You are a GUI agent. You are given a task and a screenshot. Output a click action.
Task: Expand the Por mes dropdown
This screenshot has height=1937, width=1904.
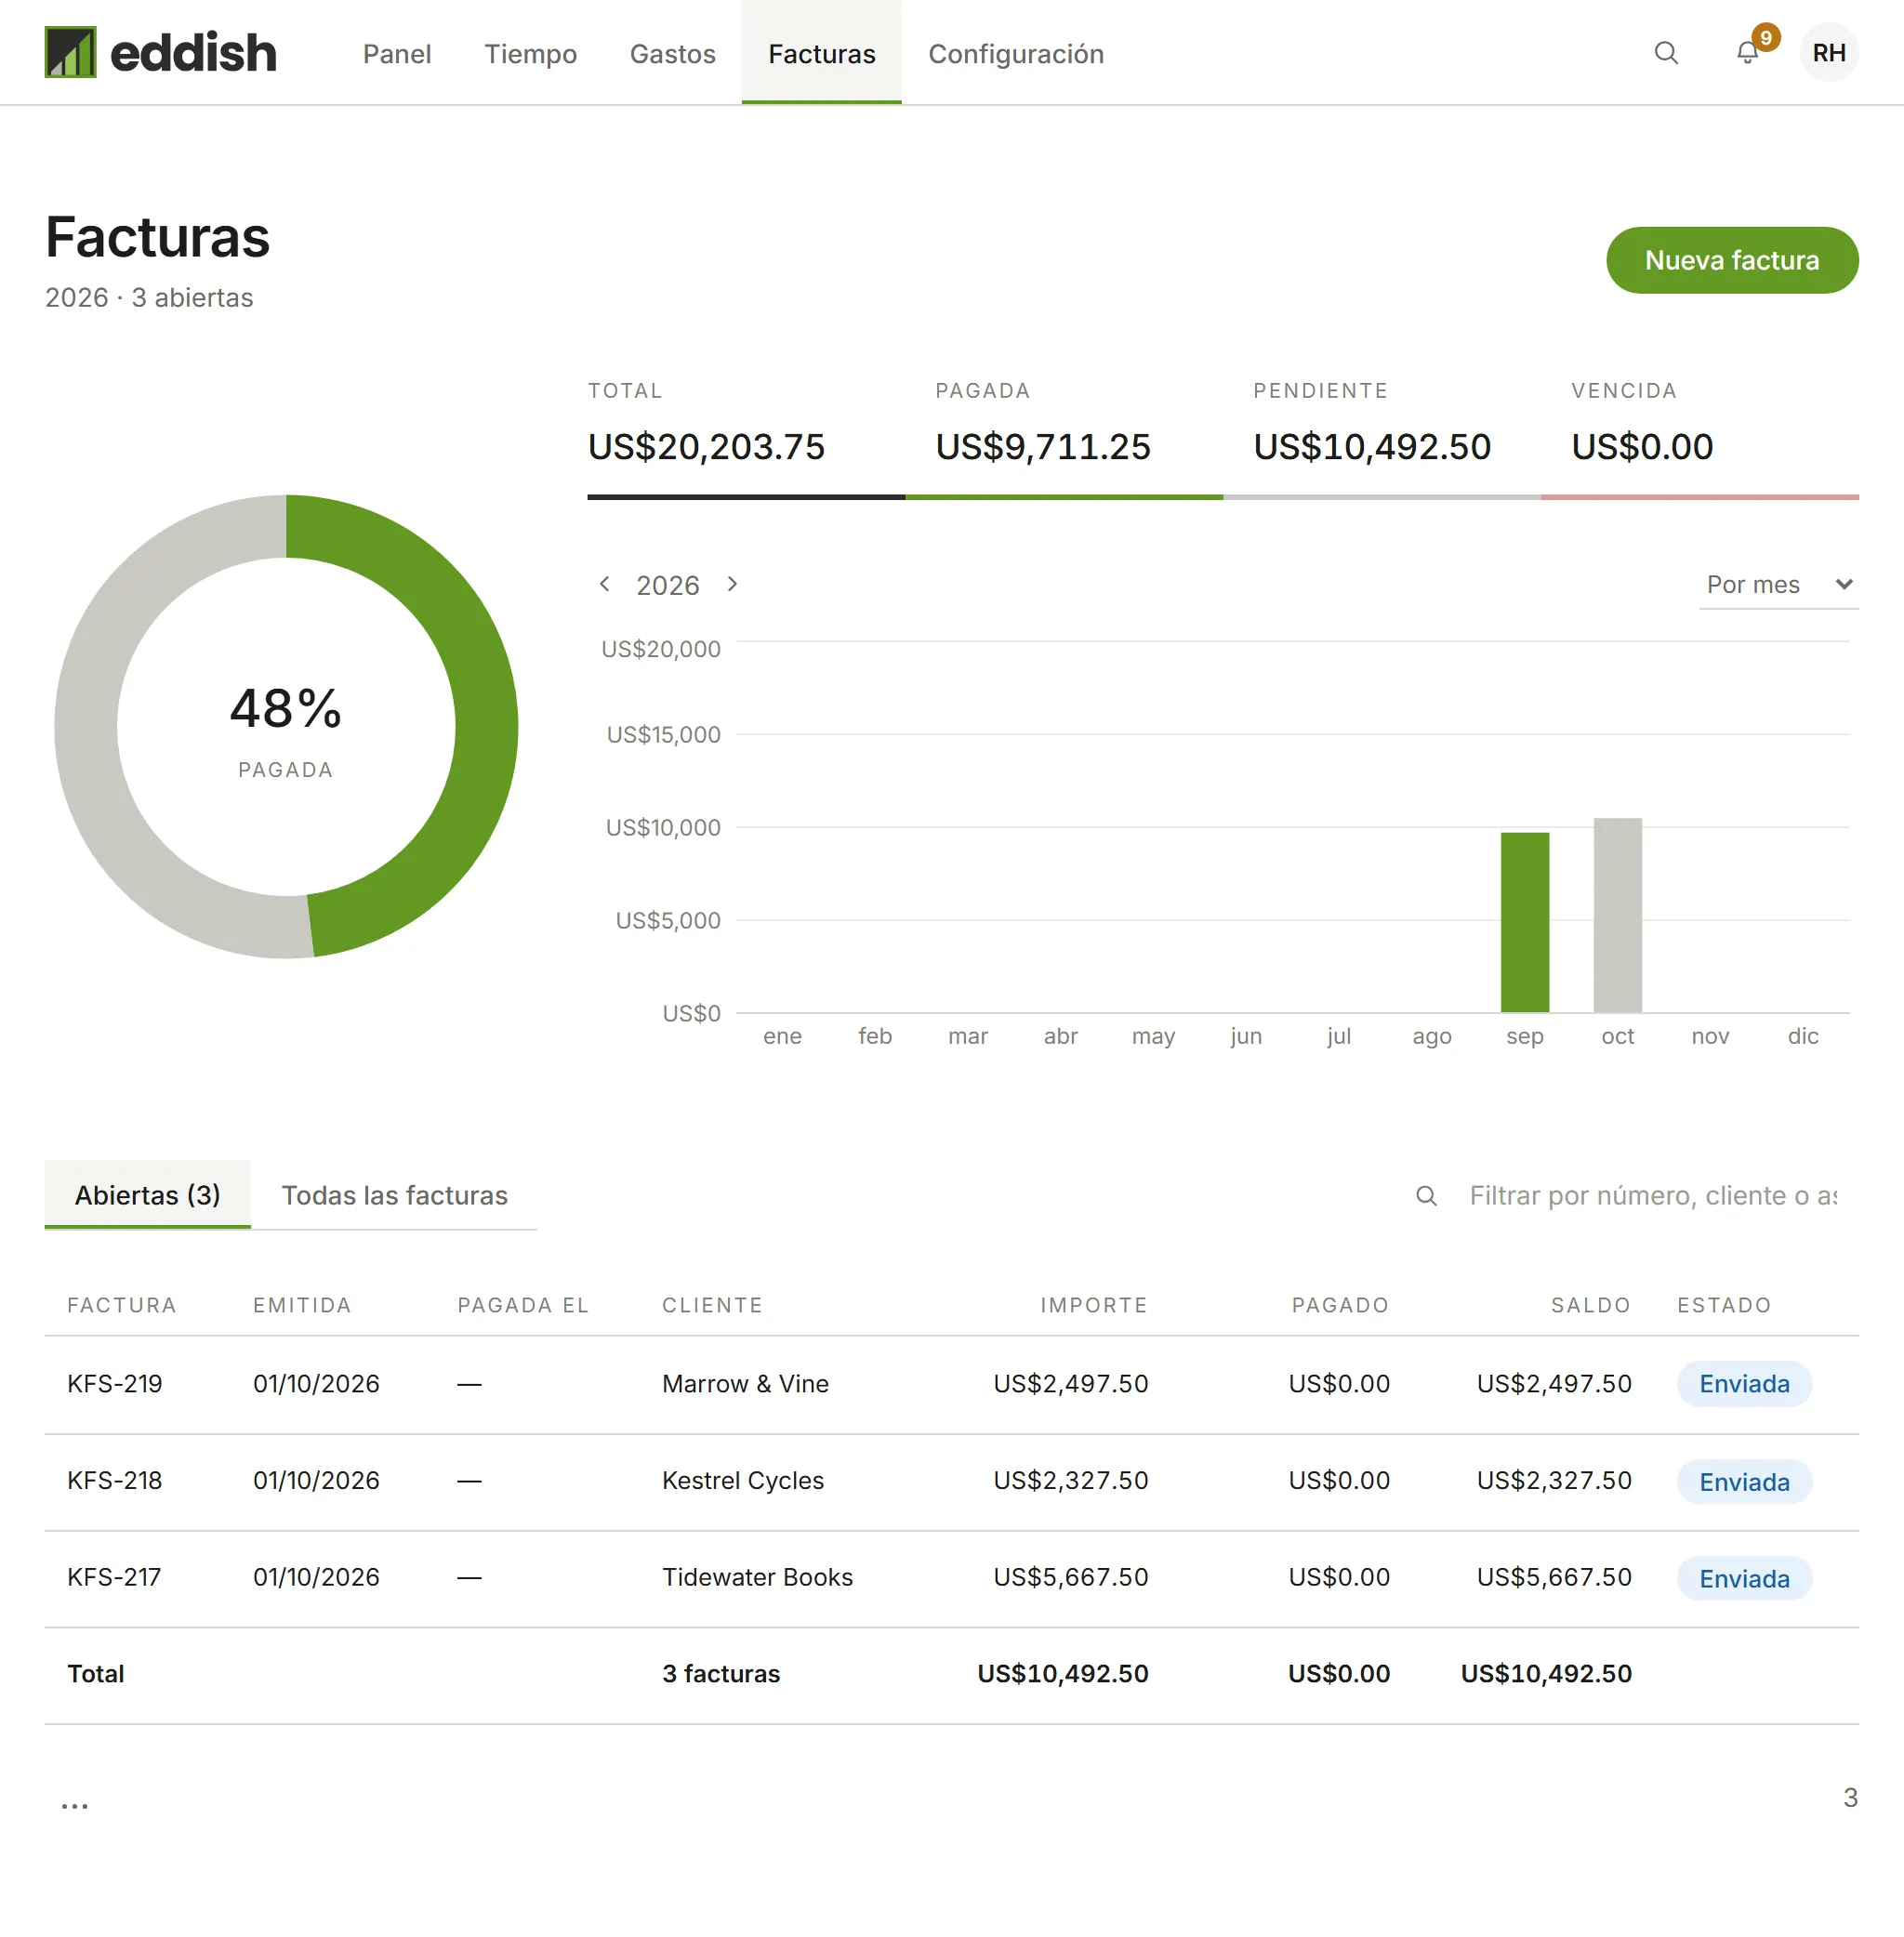point(1778,585)
